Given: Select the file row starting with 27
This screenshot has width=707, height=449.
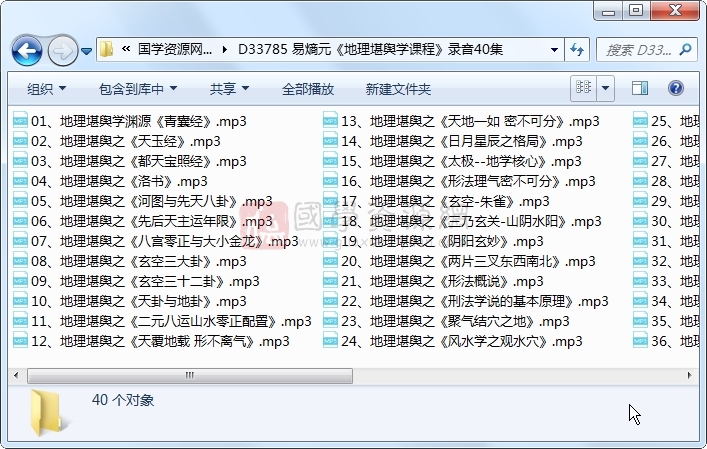Looking at the screenshot, I should 666,161.
